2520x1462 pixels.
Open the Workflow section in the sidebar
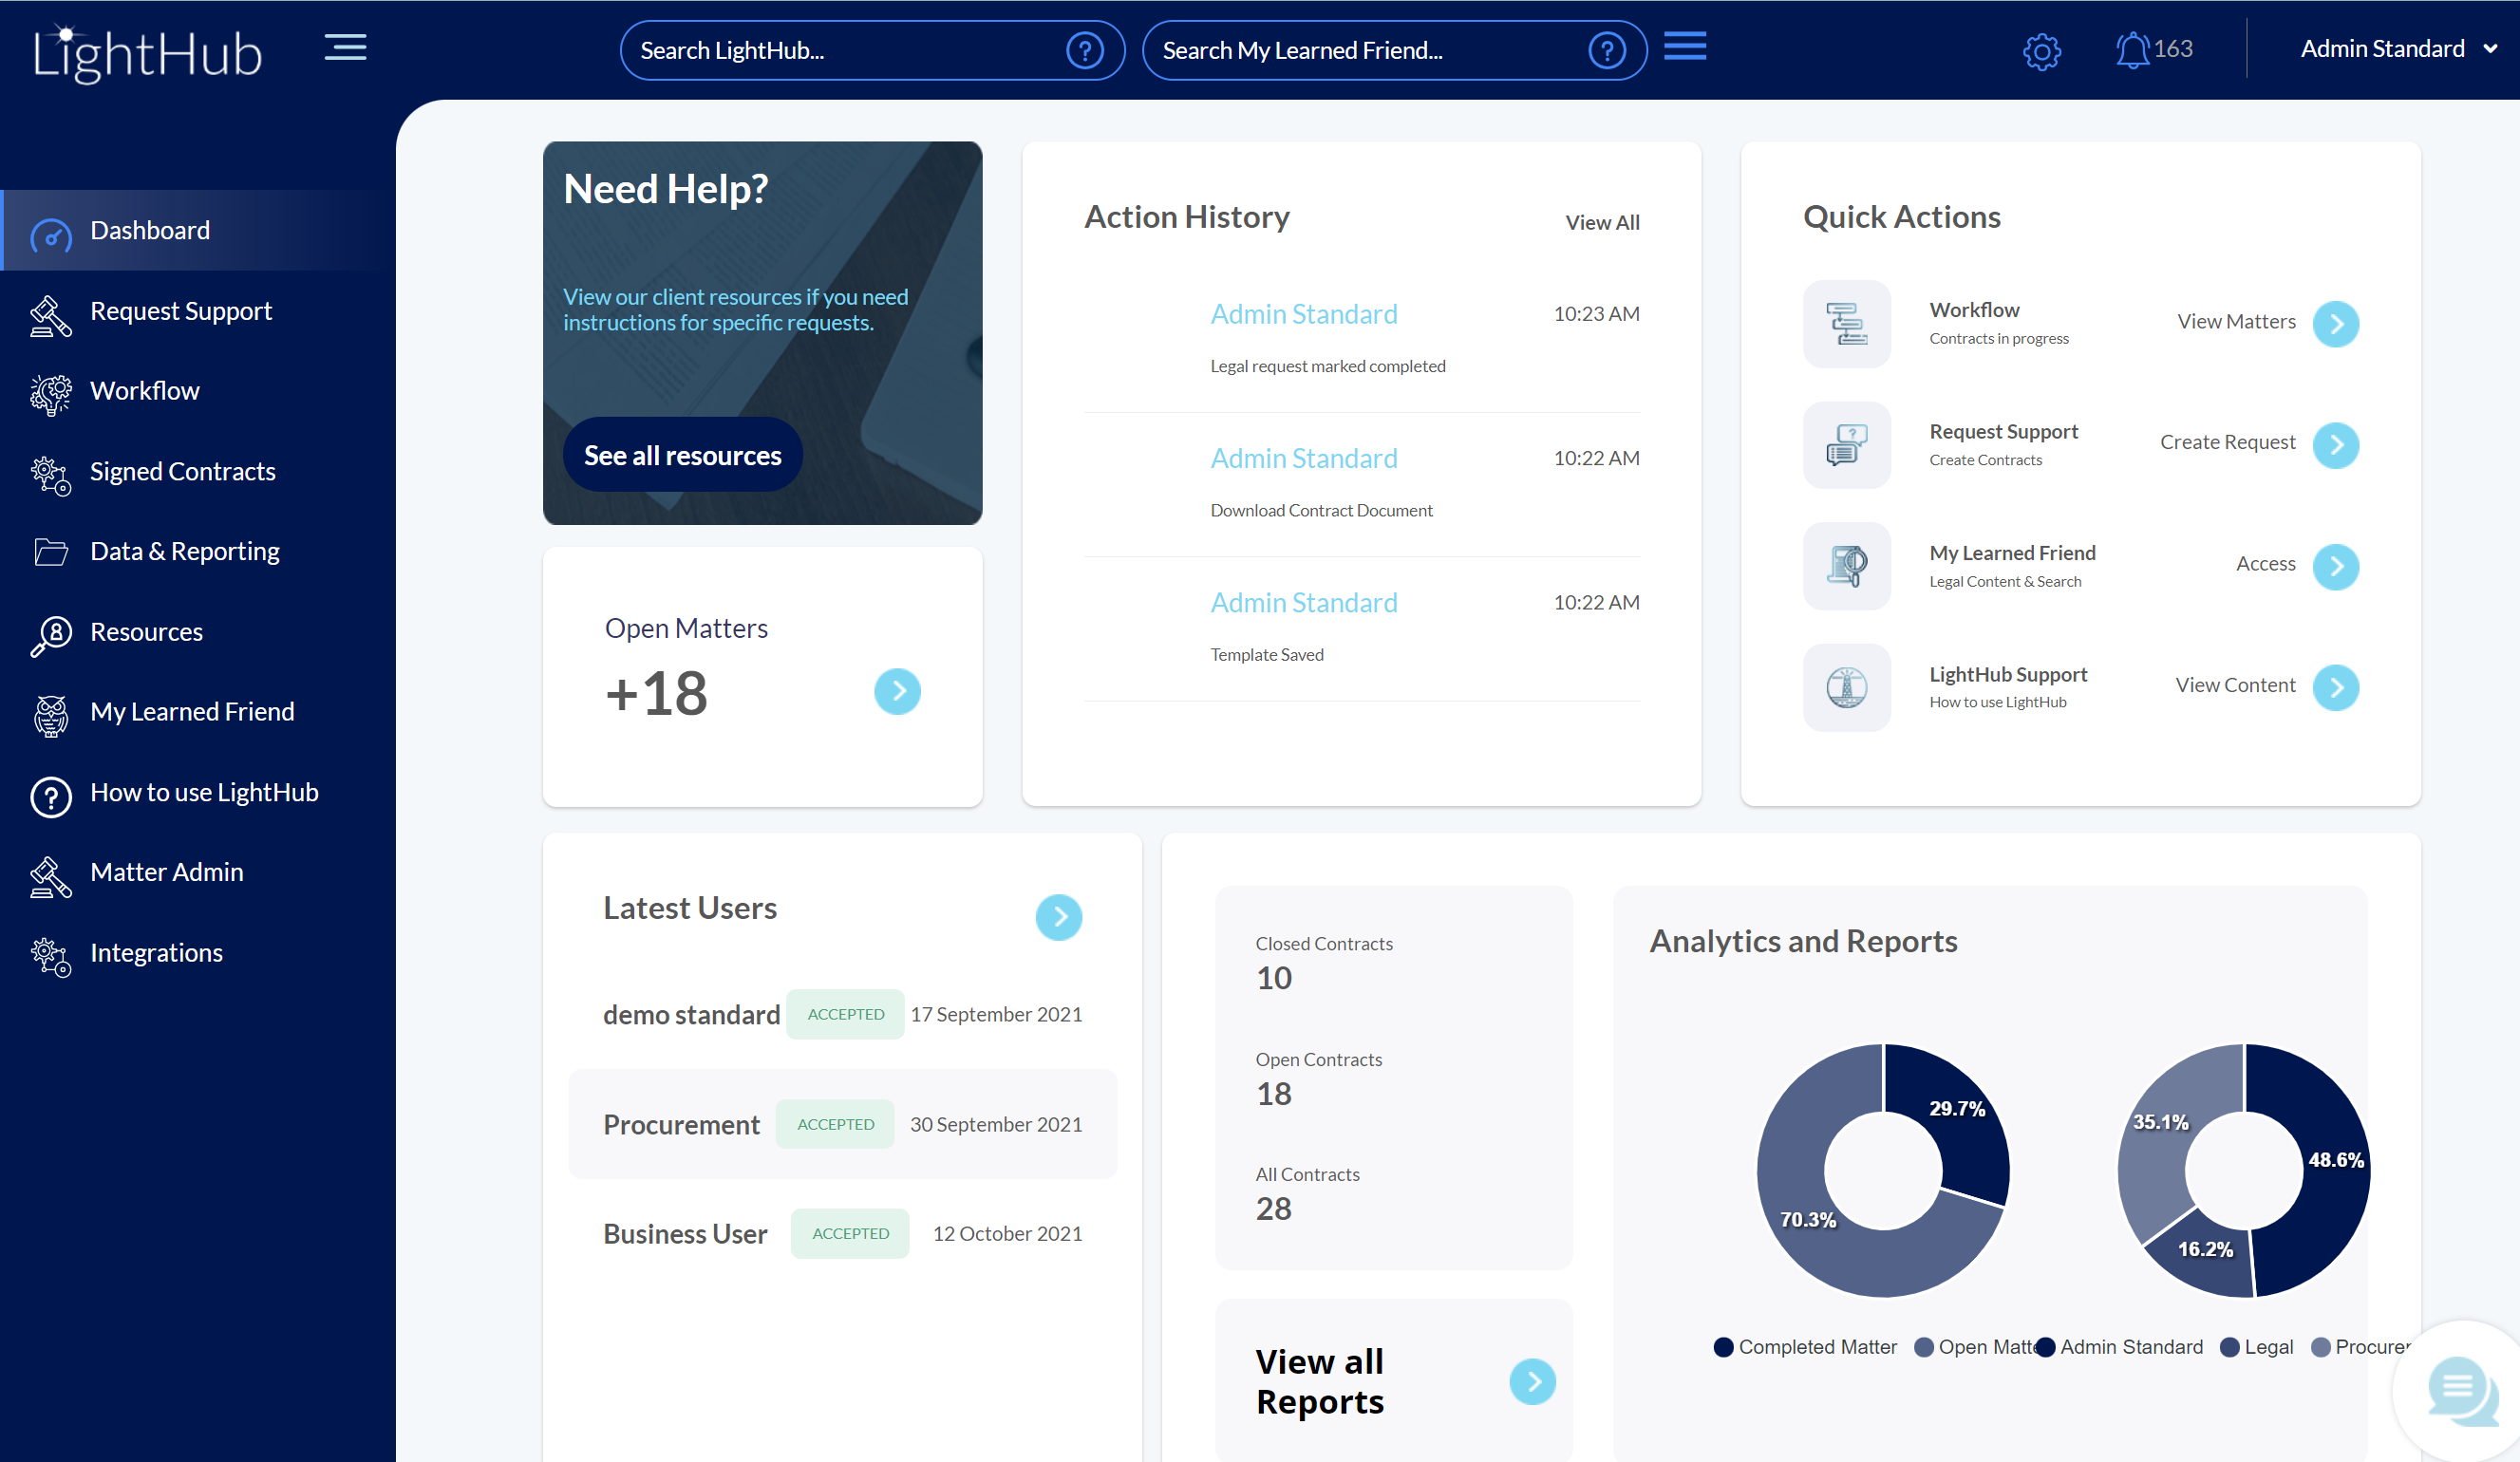[x=144, y=390]
